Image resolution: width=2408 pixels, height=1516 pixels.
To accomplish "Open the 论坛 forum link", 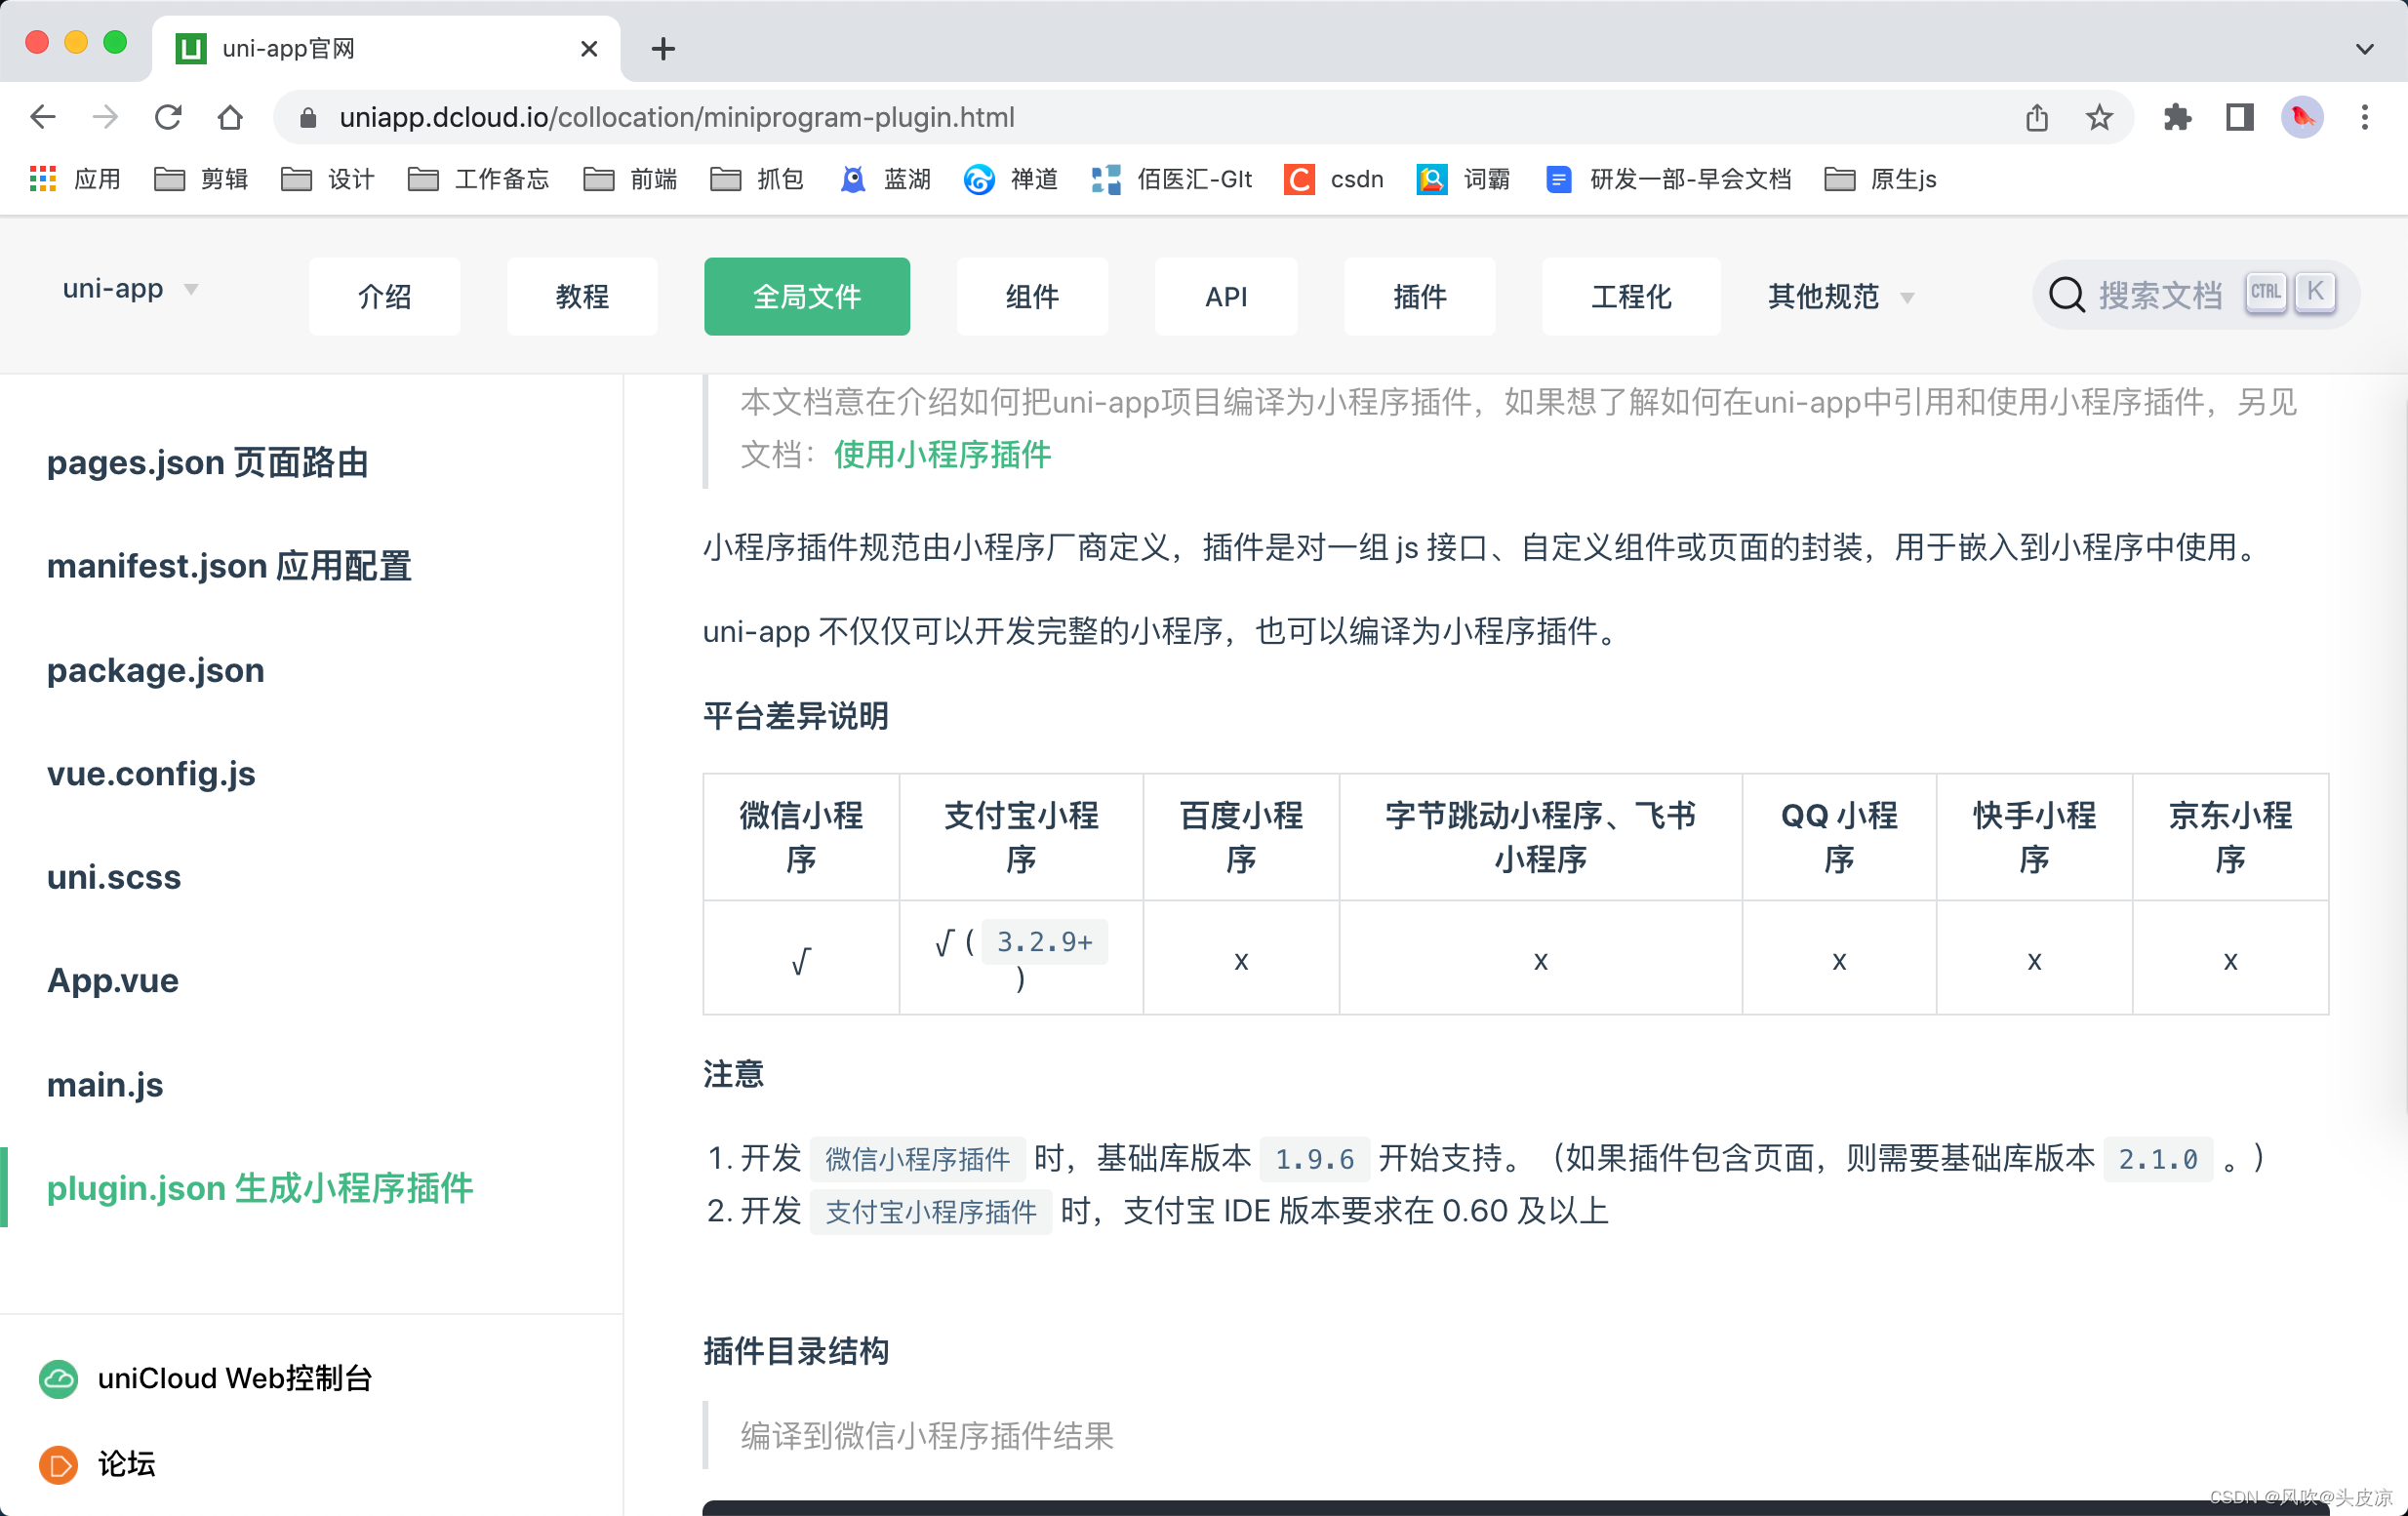I will [x=126, y=1464].
